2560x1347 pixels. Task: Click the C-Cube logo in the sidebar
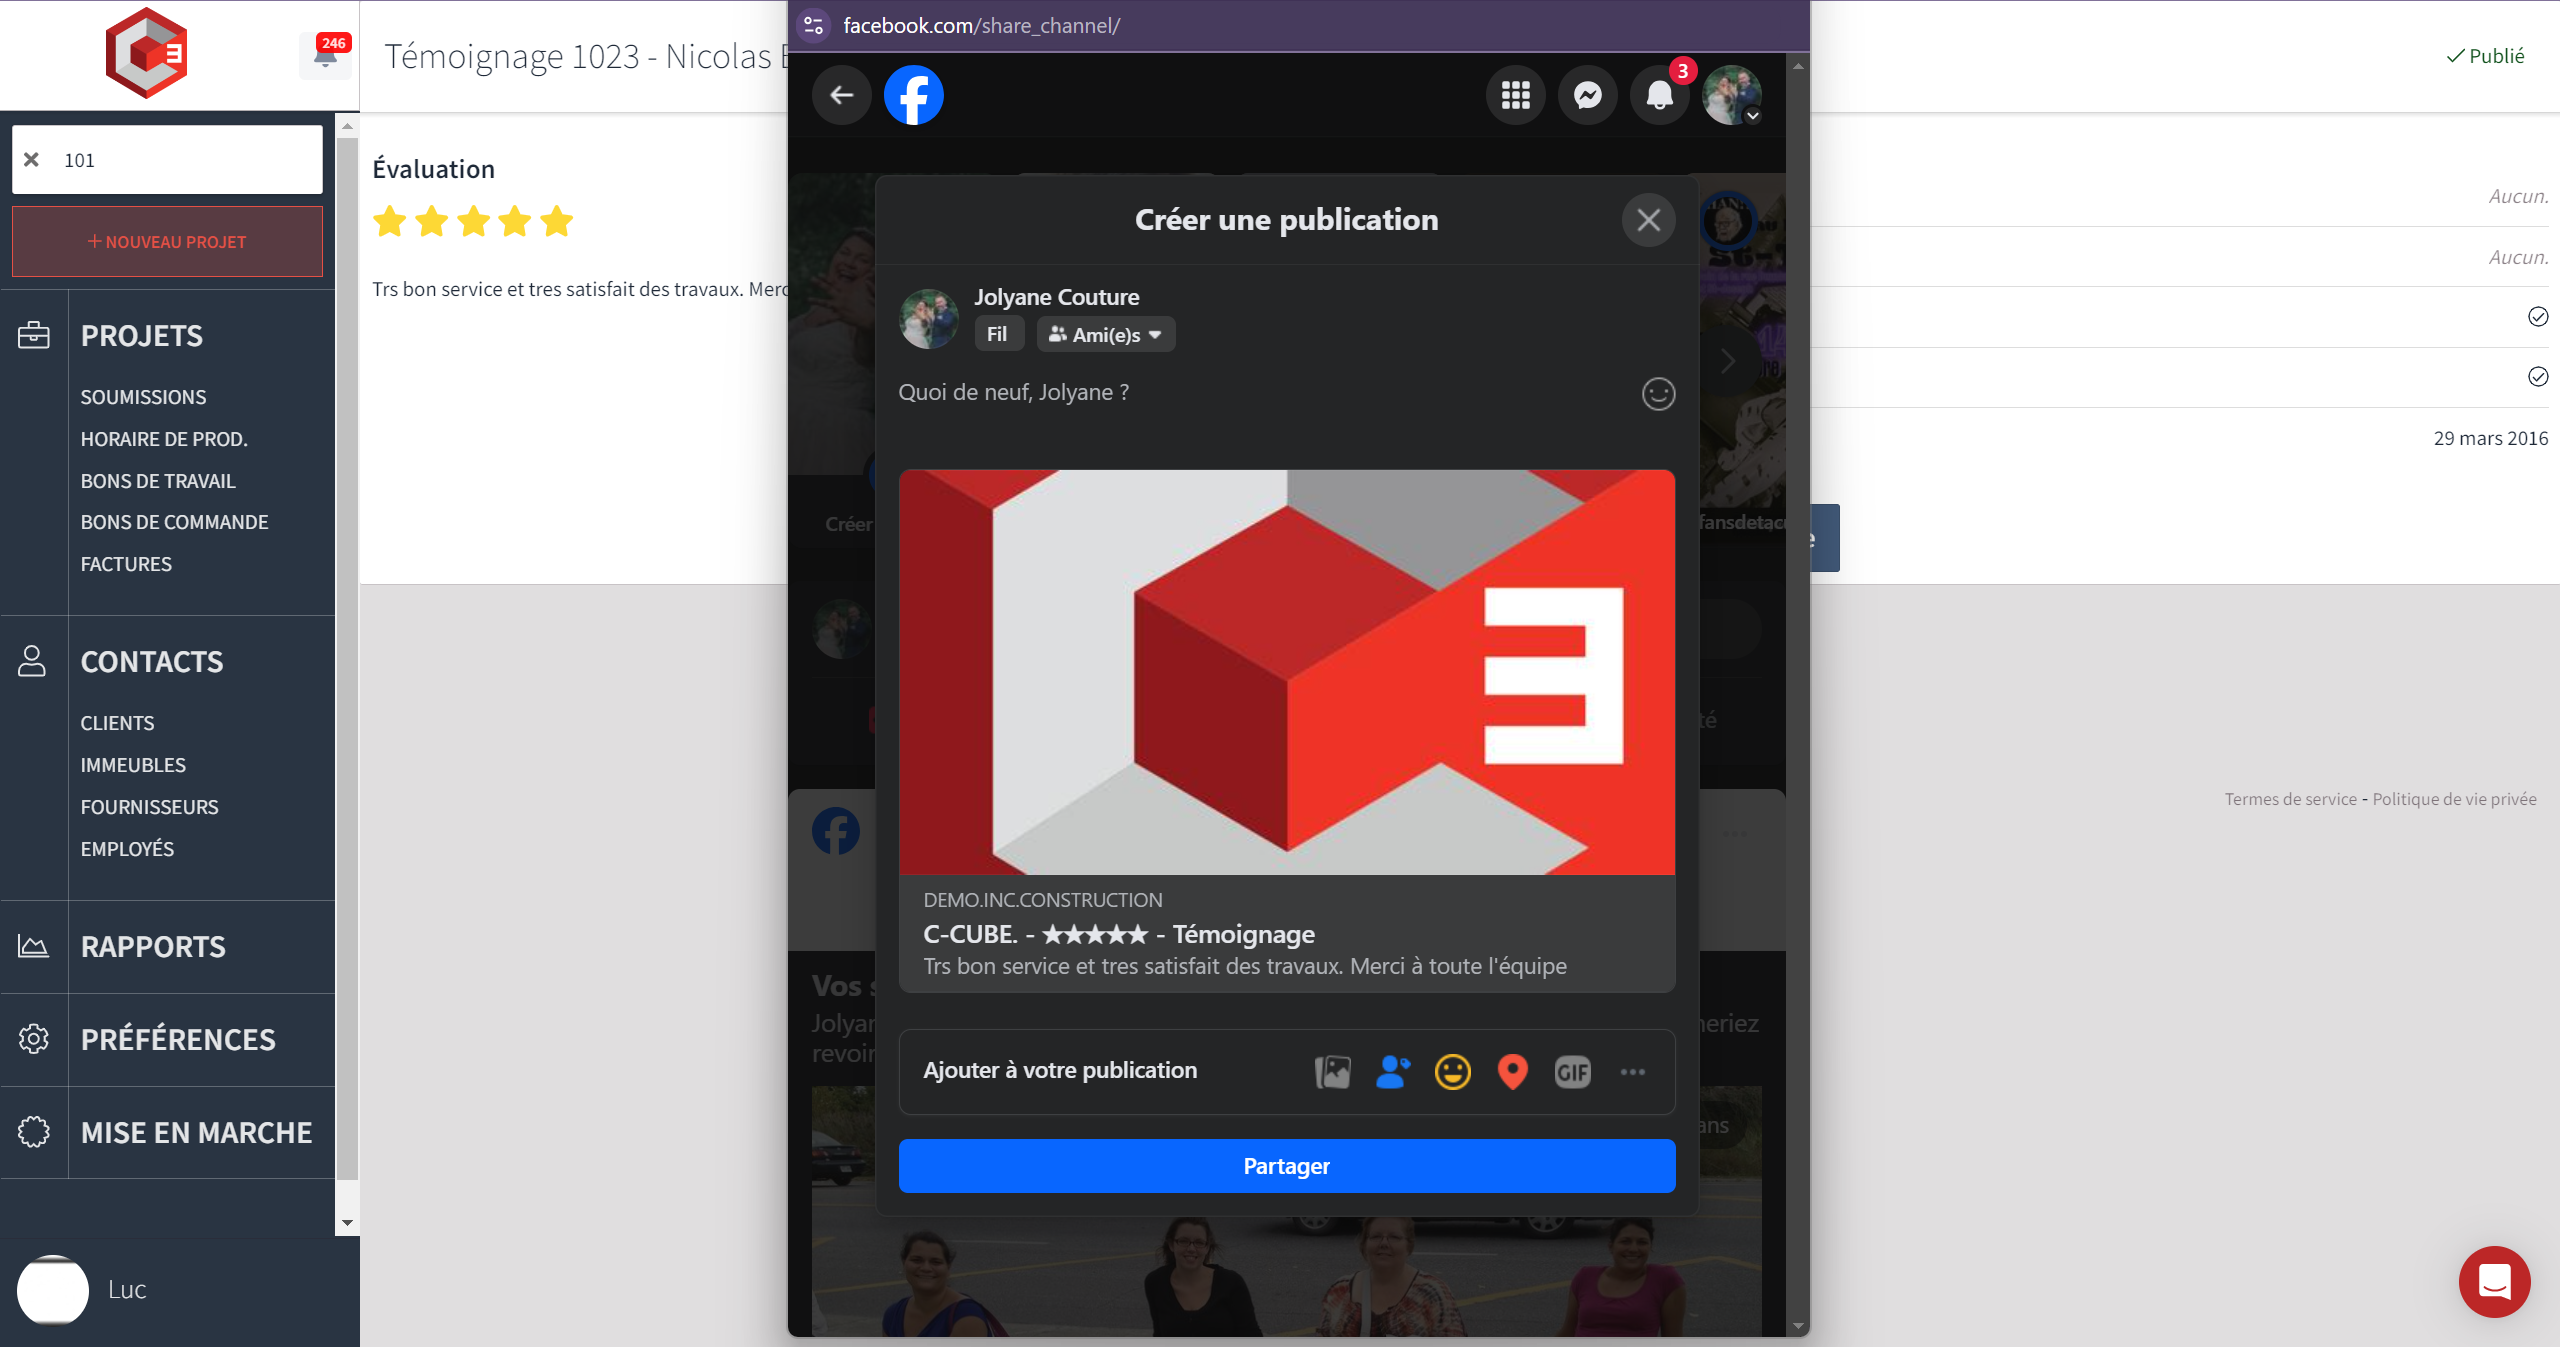click(146, 53)
